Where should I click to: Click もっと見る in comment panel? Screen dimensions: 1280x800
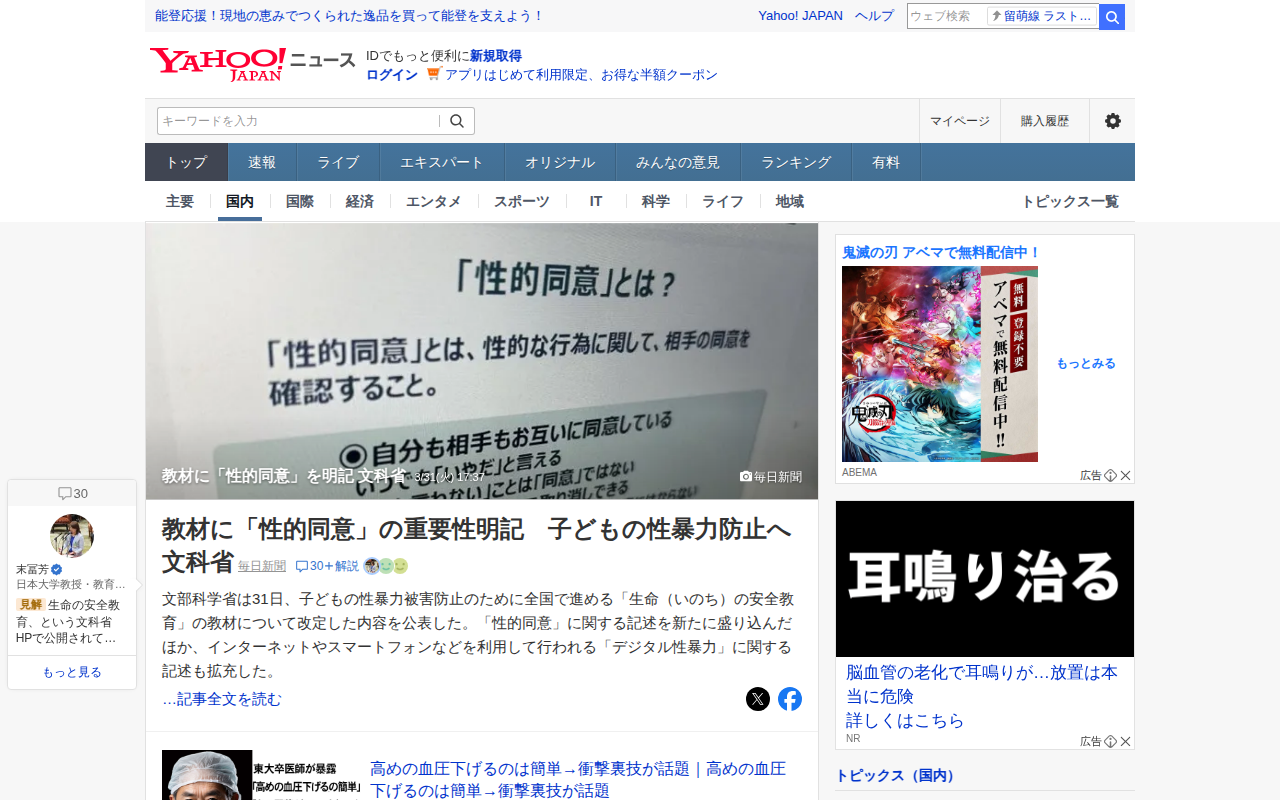click(x=72, y=672)
